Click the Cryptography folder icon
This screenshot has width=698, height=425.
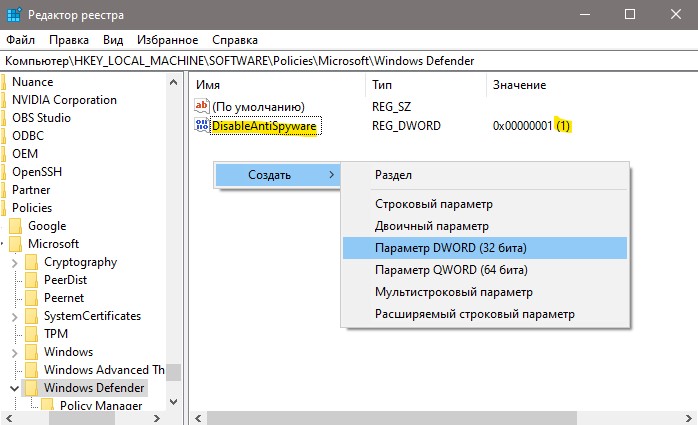pyautogui.click(x=32, y=262)
